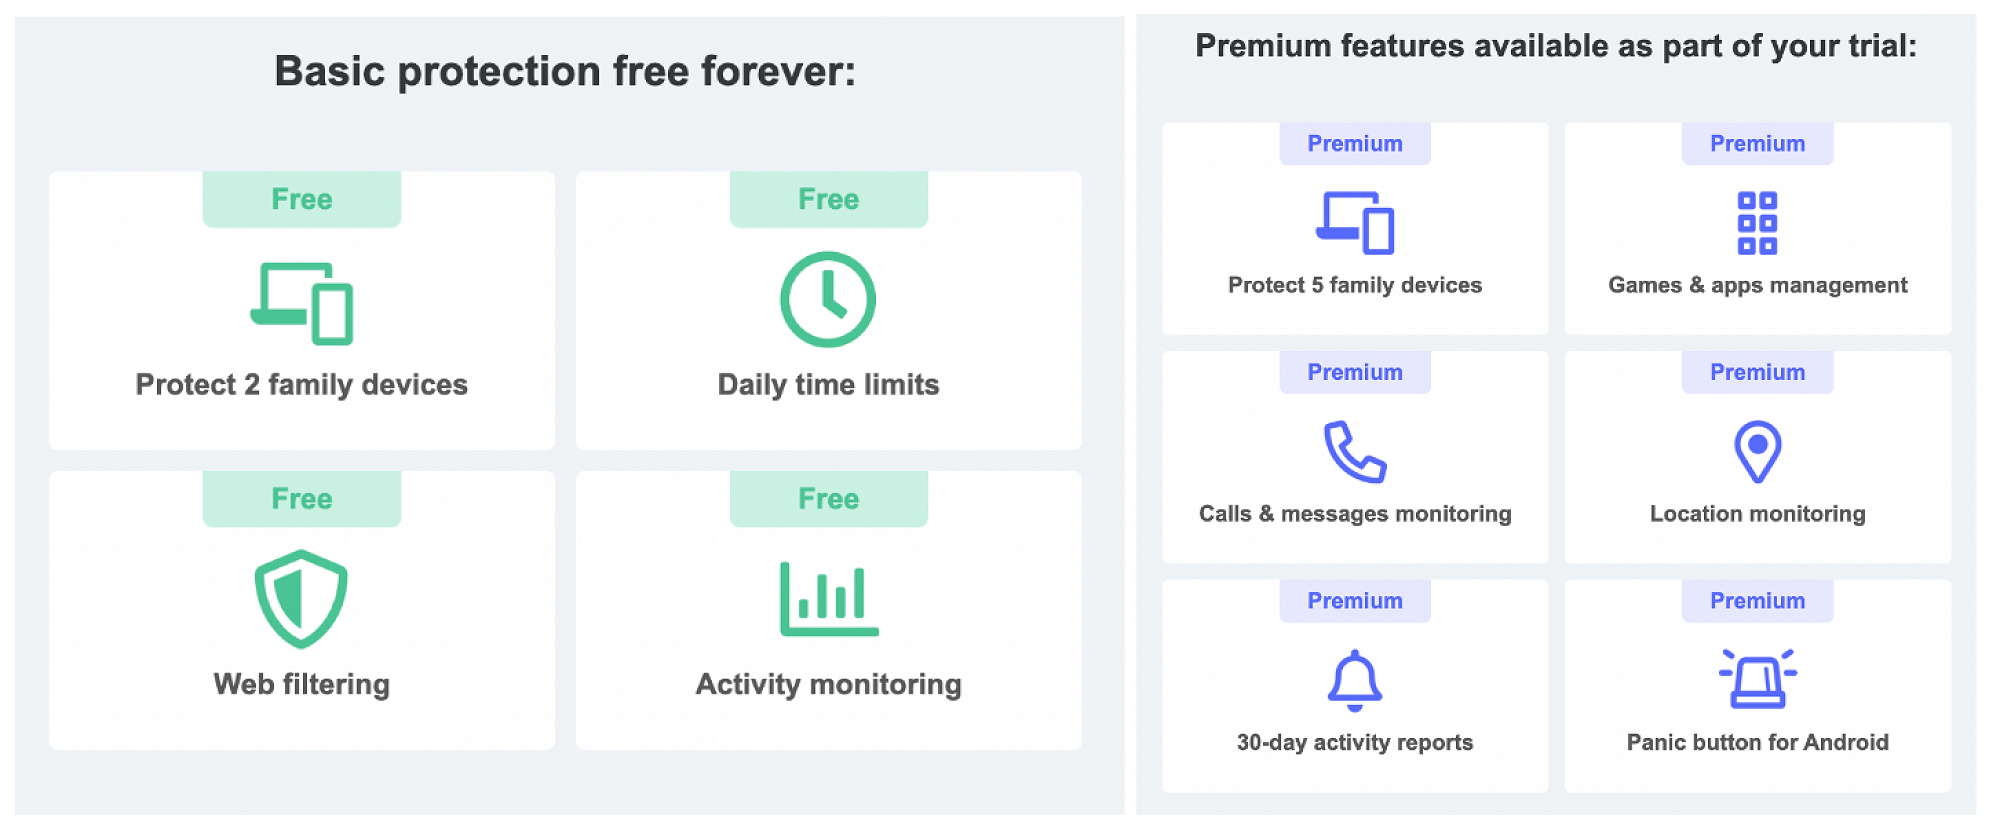
Task: Click the "30-day activity reports" text
Action: 1355,742
